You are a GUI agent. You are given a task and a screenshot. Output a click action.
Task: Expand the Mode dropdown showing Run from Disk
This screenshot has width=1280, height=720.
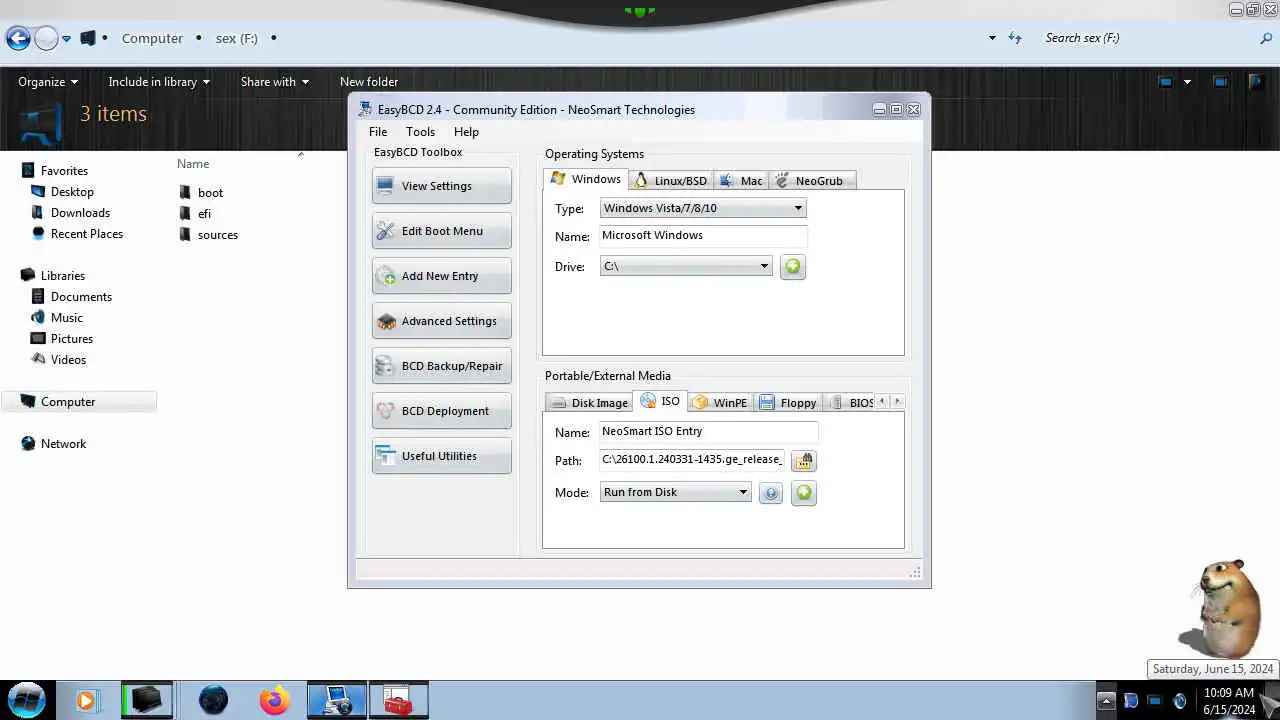675,492
